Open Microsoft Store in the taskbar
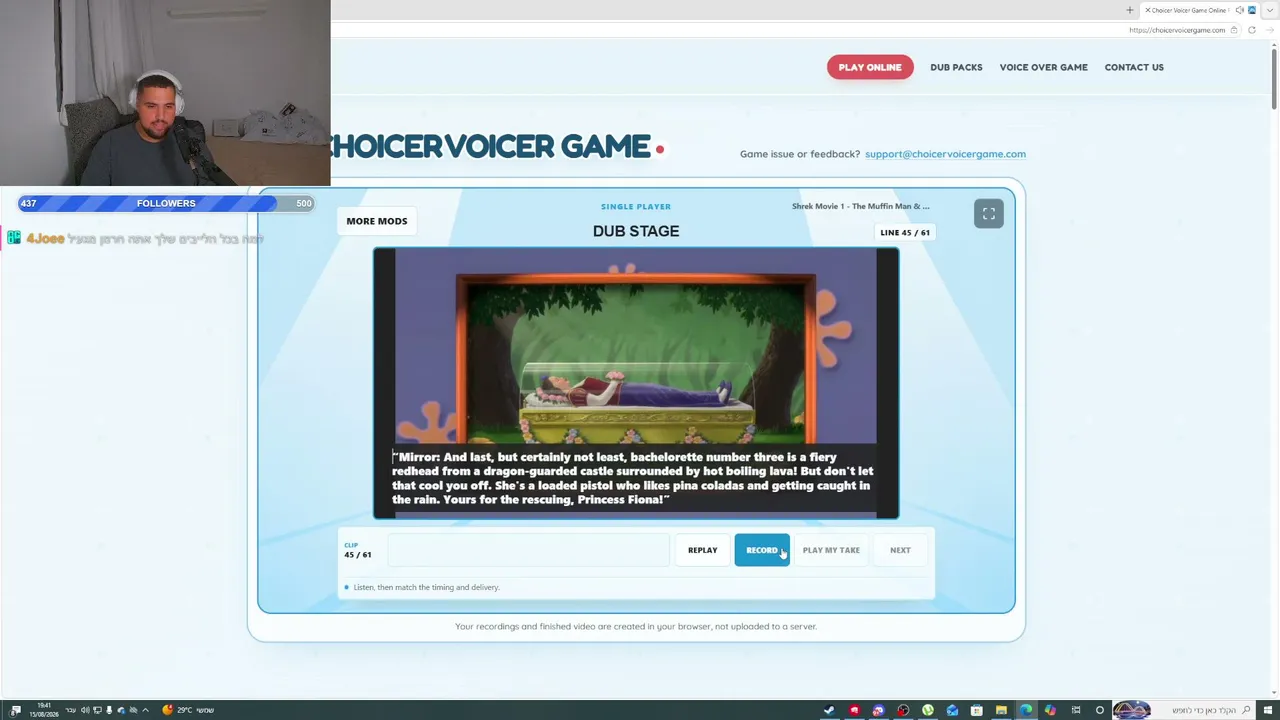The height and width of the screenshot is (720, 1280). point(977,710)
